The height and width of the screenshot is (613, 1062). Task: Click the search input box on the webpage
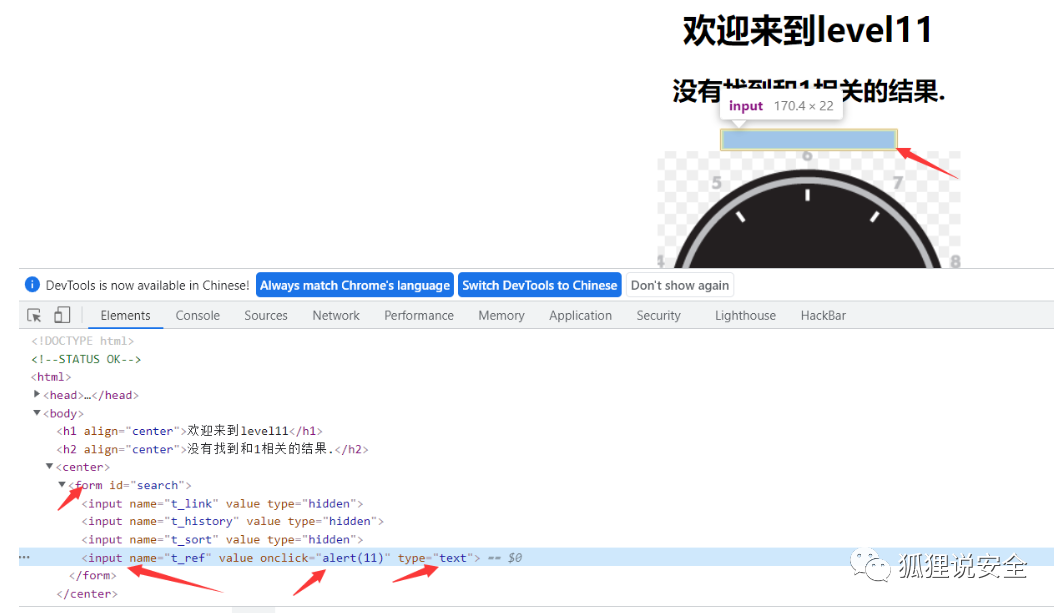click(806, 139)
